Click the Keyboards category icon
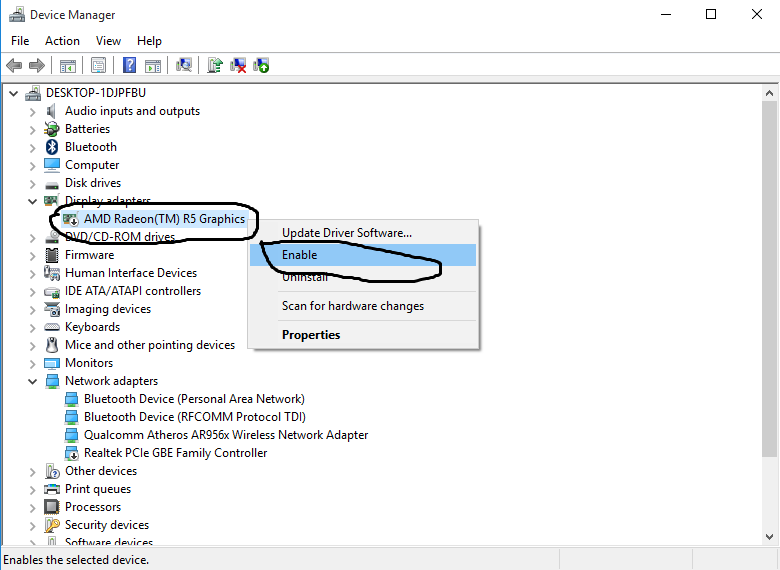780x570 pixels. [x=52, y=327]
